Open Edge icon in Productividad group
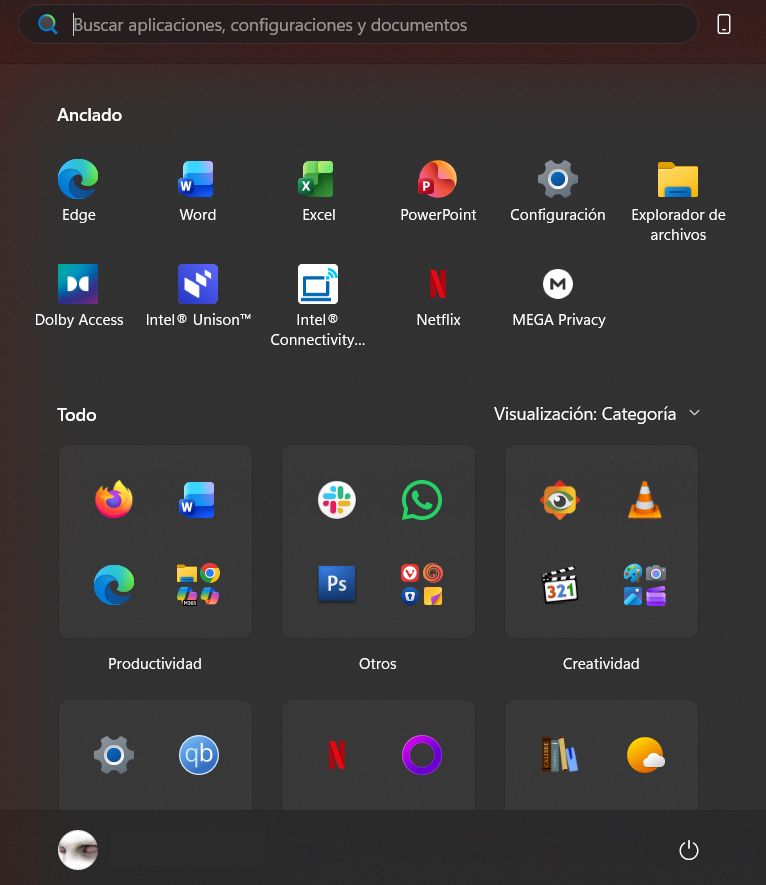766x885 pixels. [x=113, y=585]
